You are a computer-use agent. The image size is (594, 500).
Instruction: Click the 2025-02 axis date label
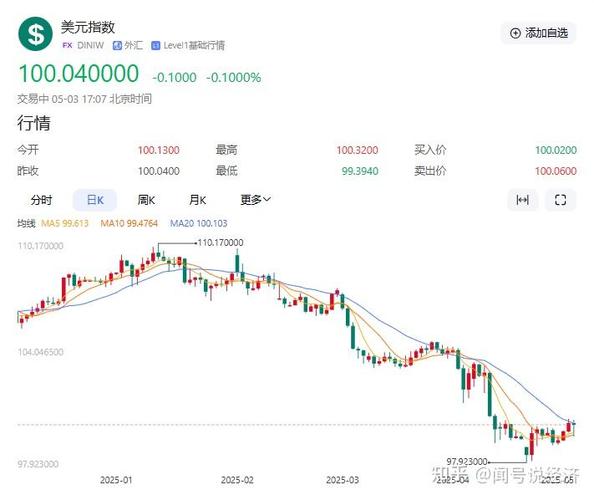[x=237, y=480]
